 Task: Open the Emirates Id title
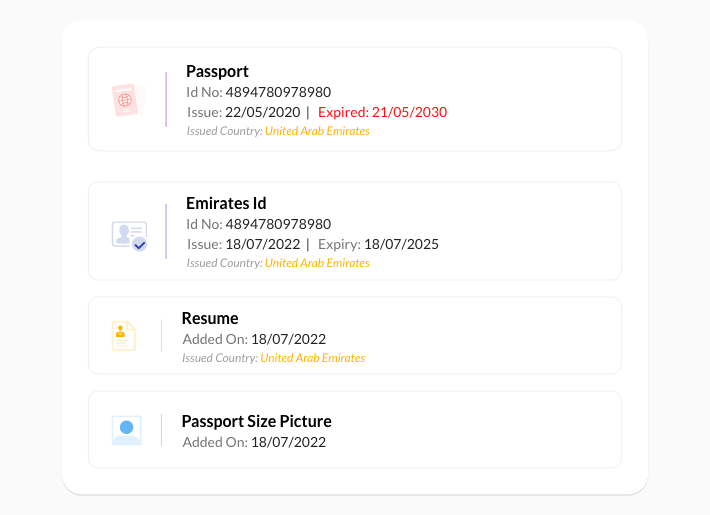(226, 203)
